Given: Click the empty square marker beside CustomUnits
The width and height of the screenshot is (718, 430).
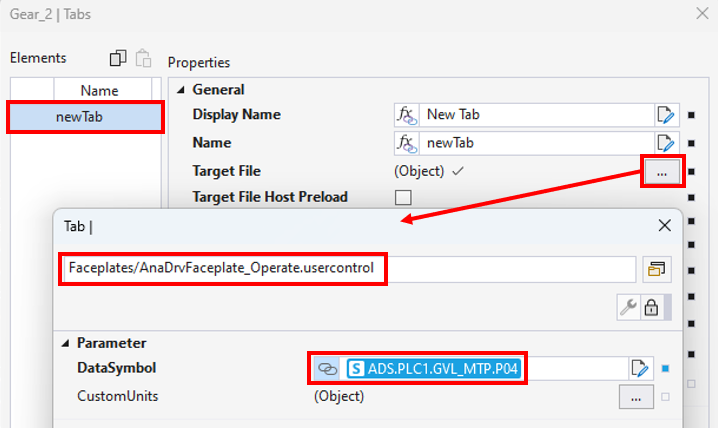Looking at the screenshot, I should (665, 397).
